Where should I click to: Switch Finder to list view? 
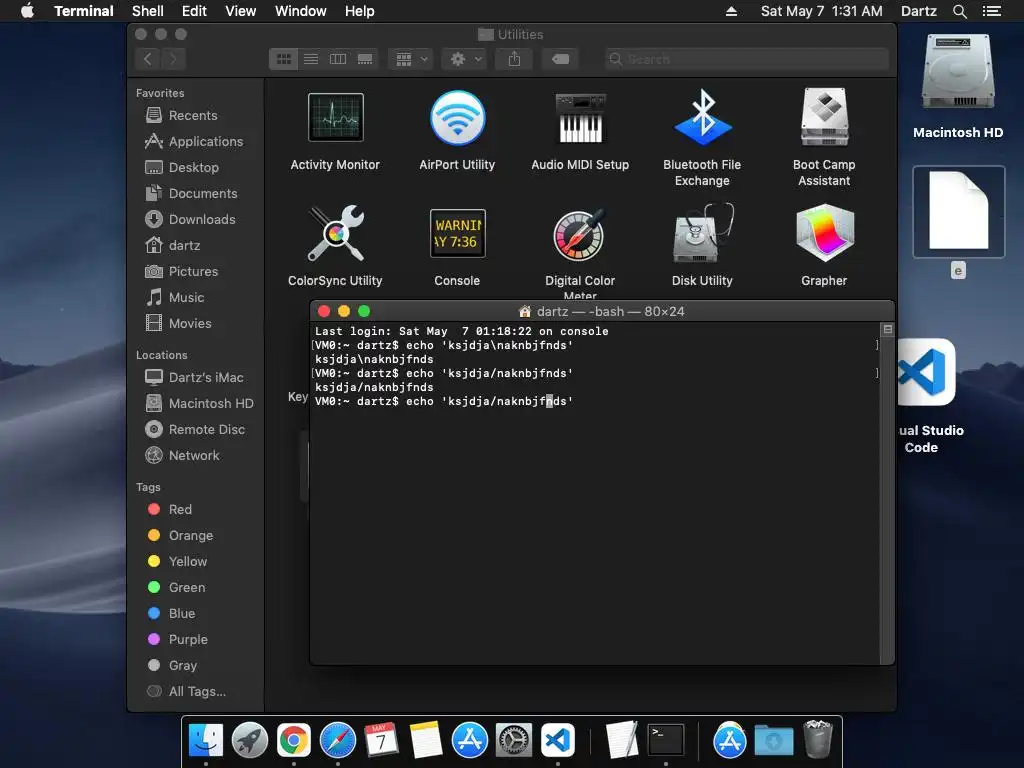(311, 59)
